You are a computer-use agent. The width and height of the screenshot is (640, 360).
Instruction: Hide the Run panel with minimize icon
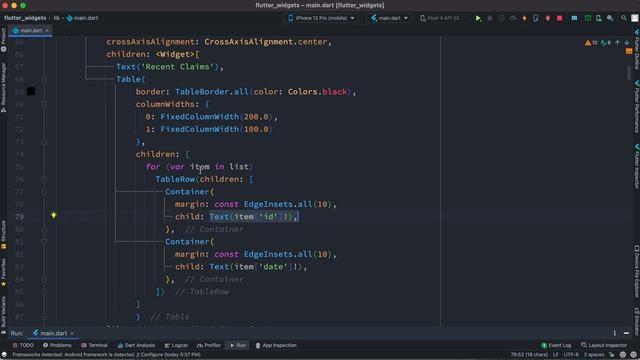coord(627,333)
